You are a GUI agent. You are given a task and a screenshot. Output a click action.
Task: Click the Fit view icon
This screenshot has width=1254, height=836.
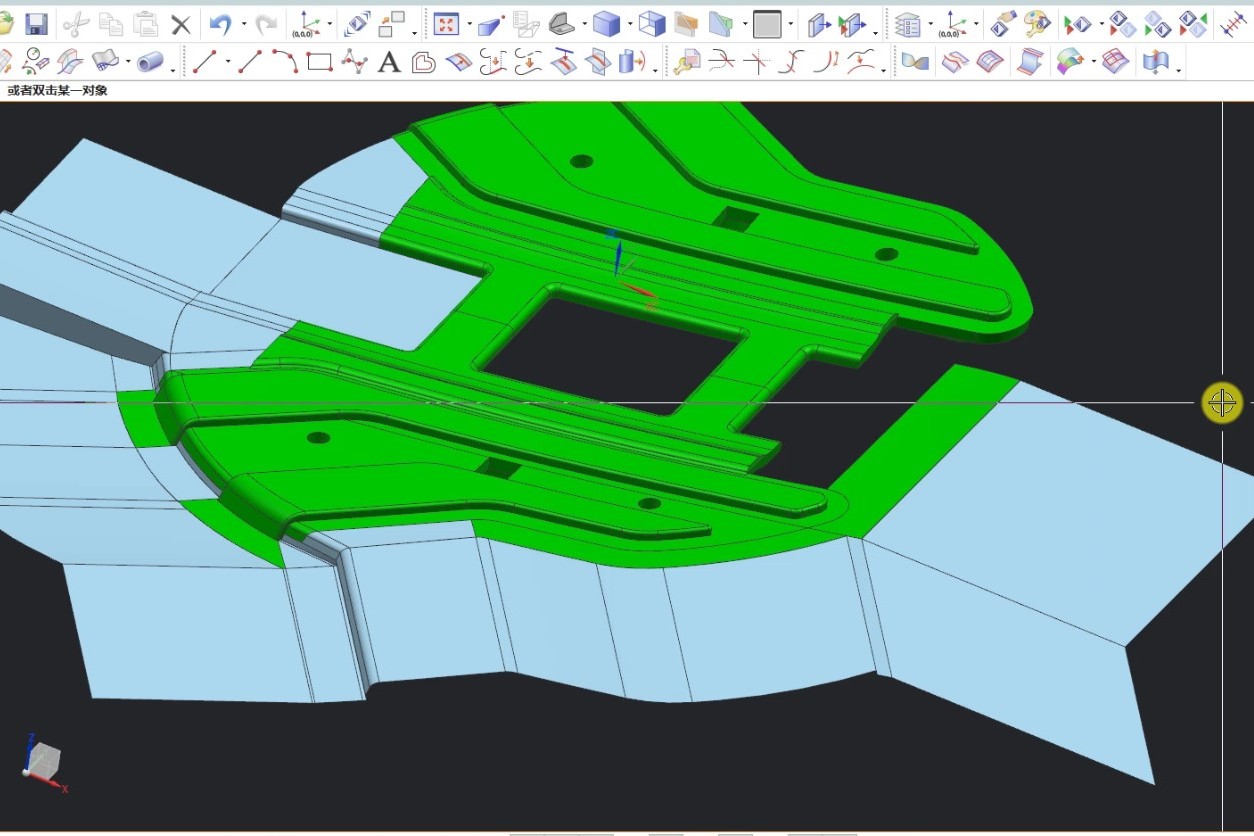(446, 24)
